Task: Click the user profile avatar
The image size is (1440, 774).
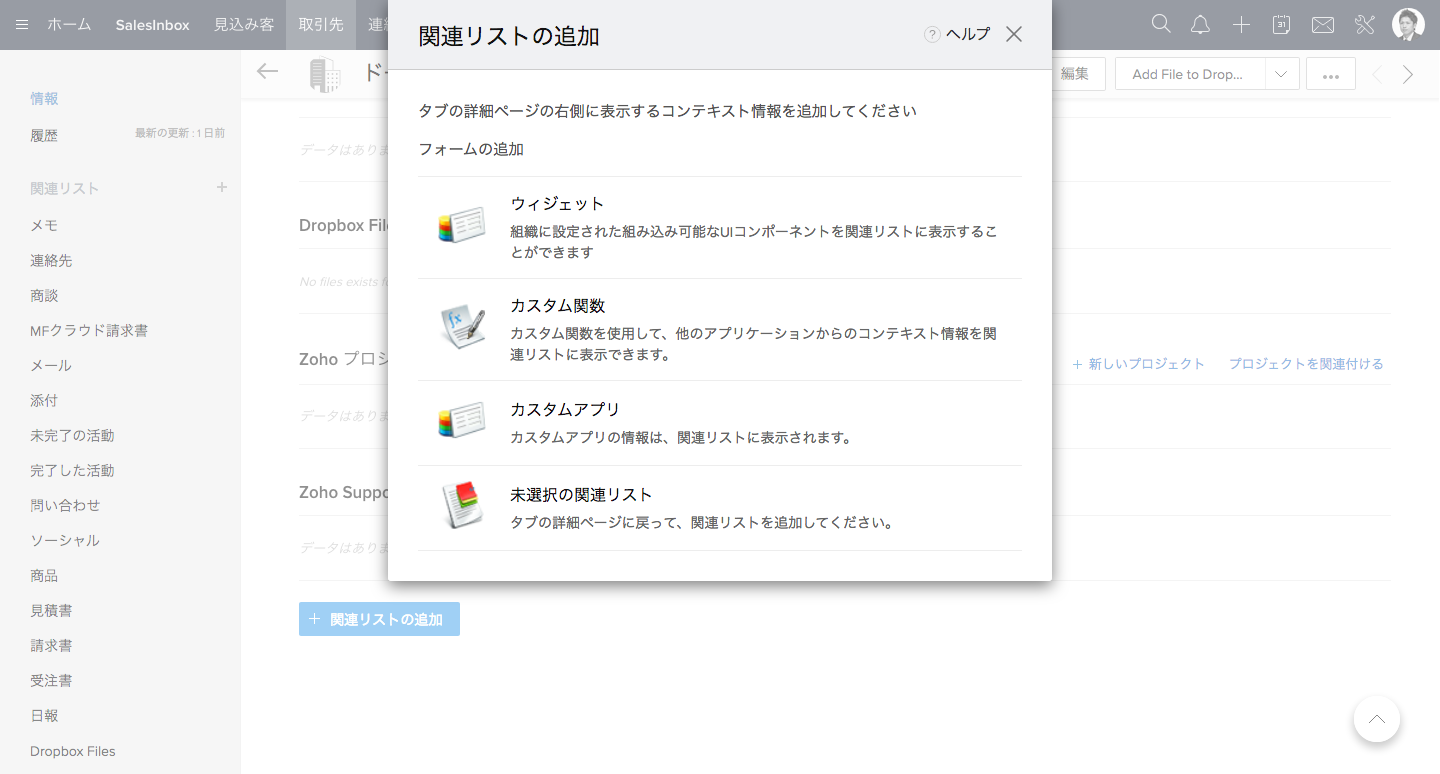Action: coord(1408,25)
